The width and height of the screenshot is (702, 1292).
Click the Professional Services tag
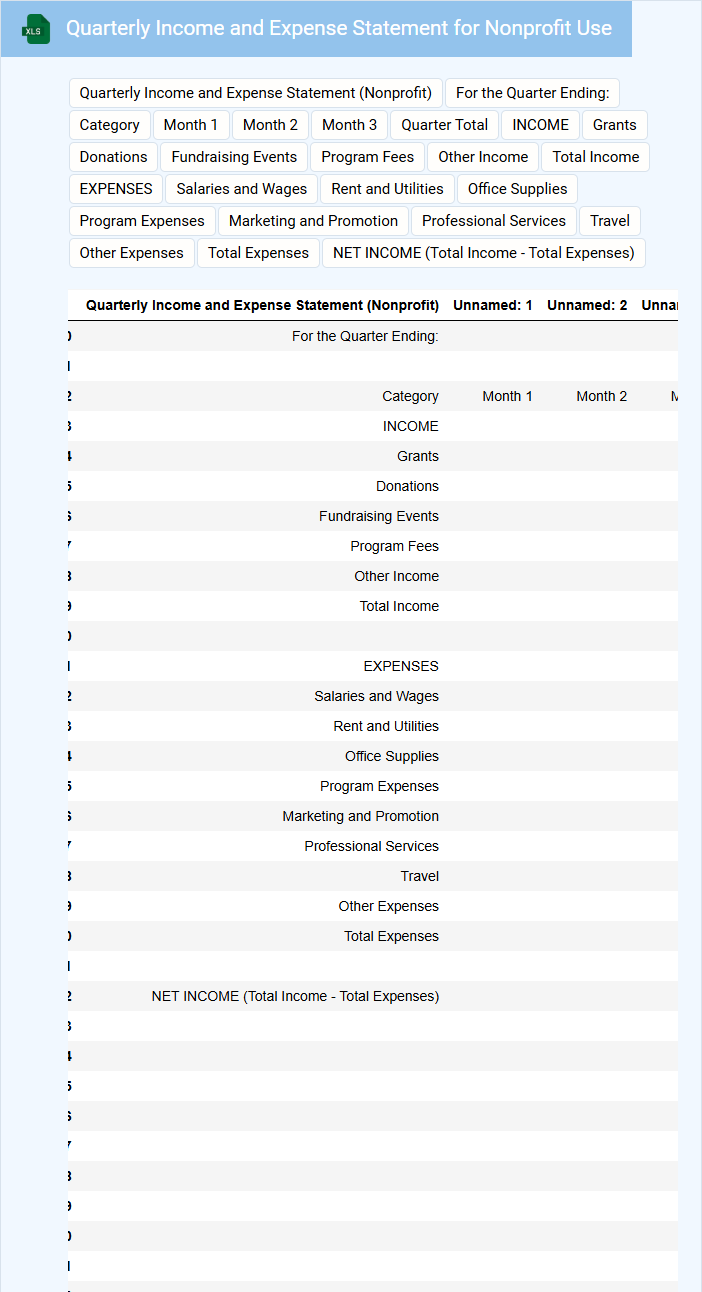click(x=494, y=221)
